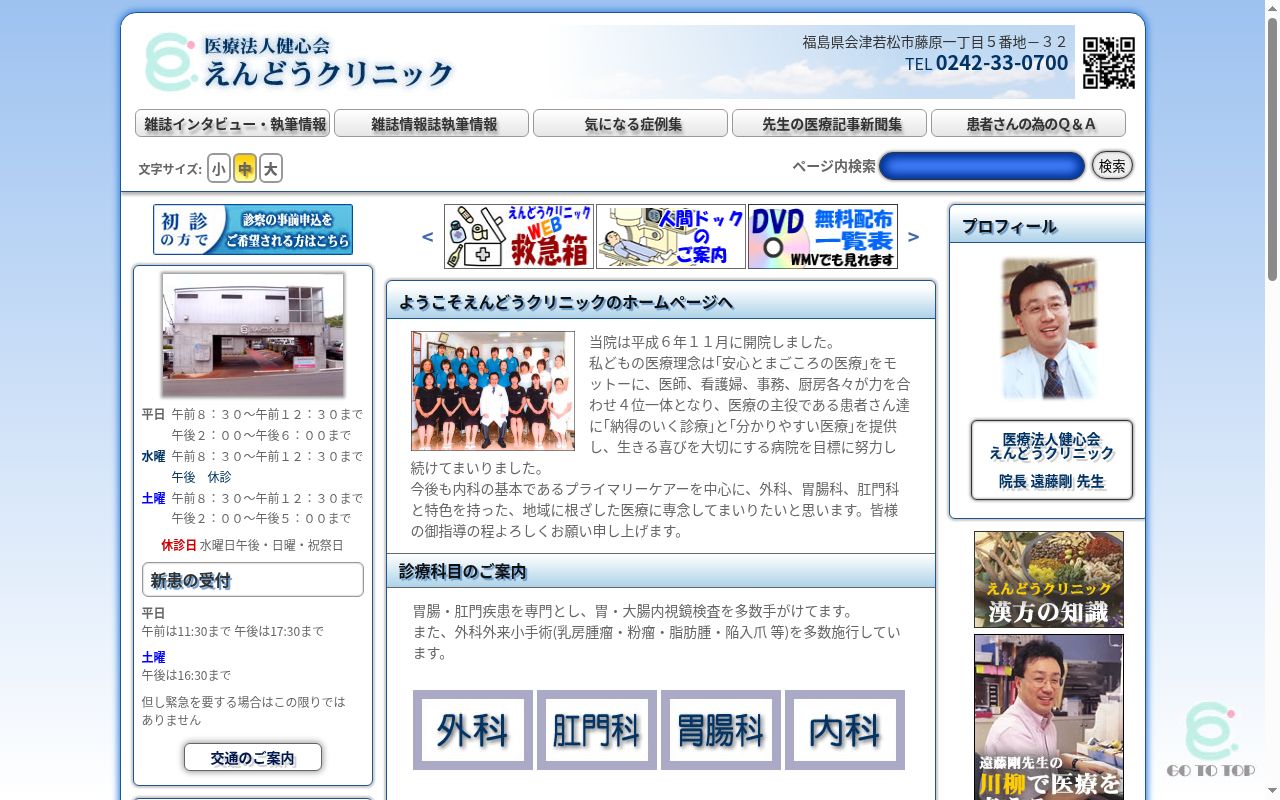Viewport: 1280px width, 800px height.
Task: Click the プロフィール panel heading
Action: pos(1047,224)
